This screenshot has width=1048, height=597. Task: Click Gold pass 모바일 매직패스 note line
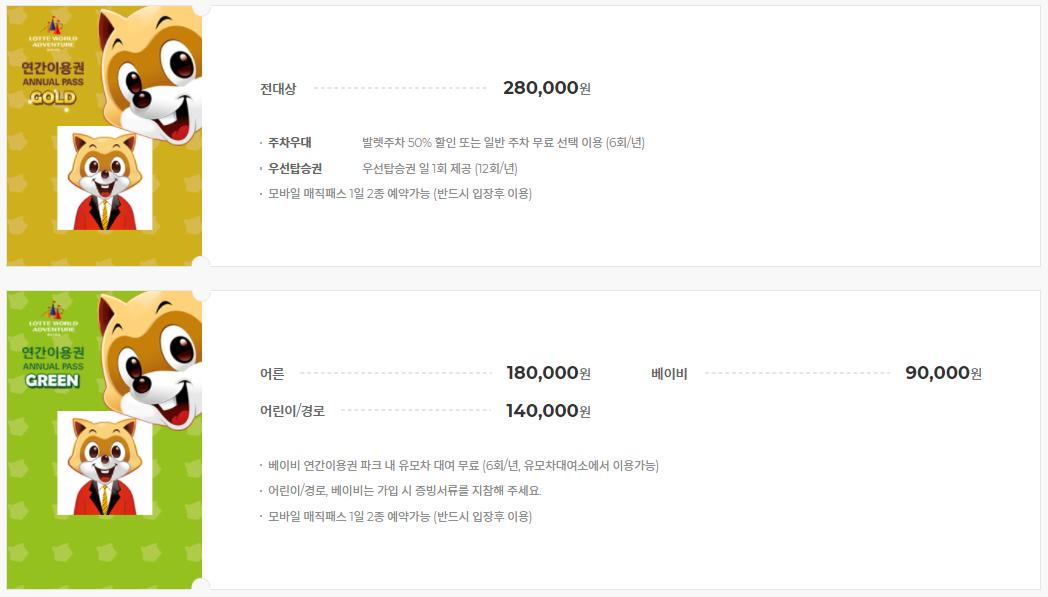pyautogui.click(x=400, y=194)
